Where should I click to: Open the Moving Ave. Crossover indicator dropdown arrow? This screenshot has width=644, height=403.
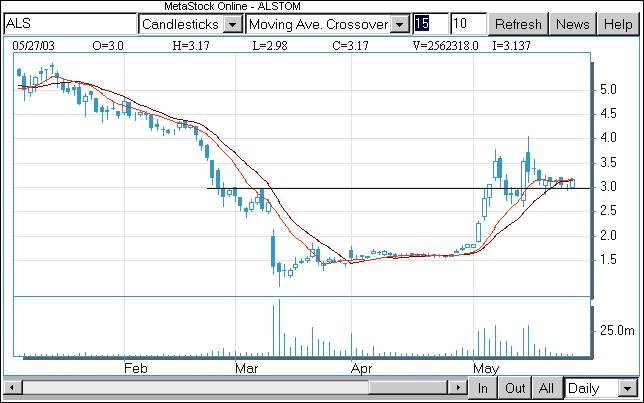click(x=400, y=25)
